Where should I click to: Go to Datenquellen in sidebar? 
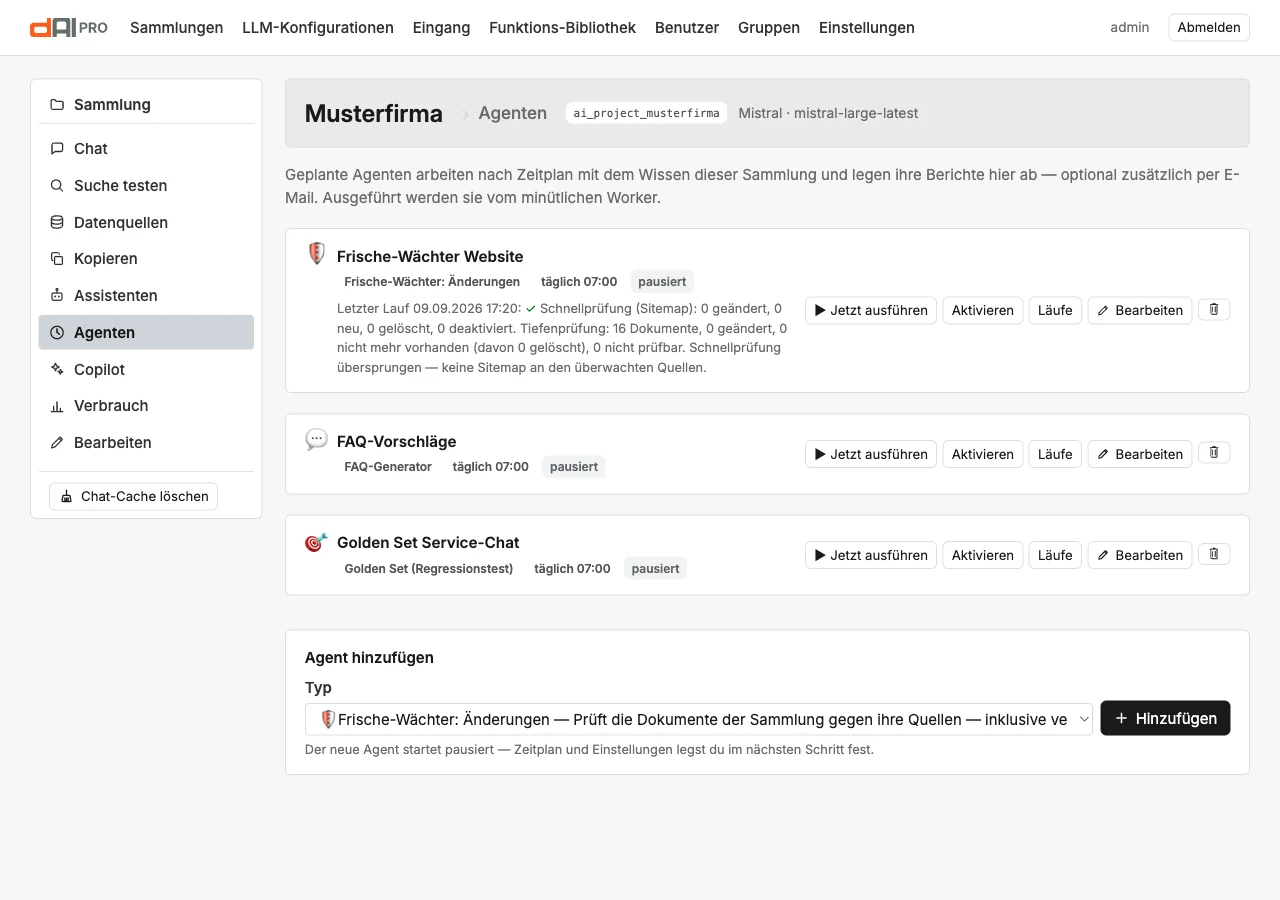[146, 222]
